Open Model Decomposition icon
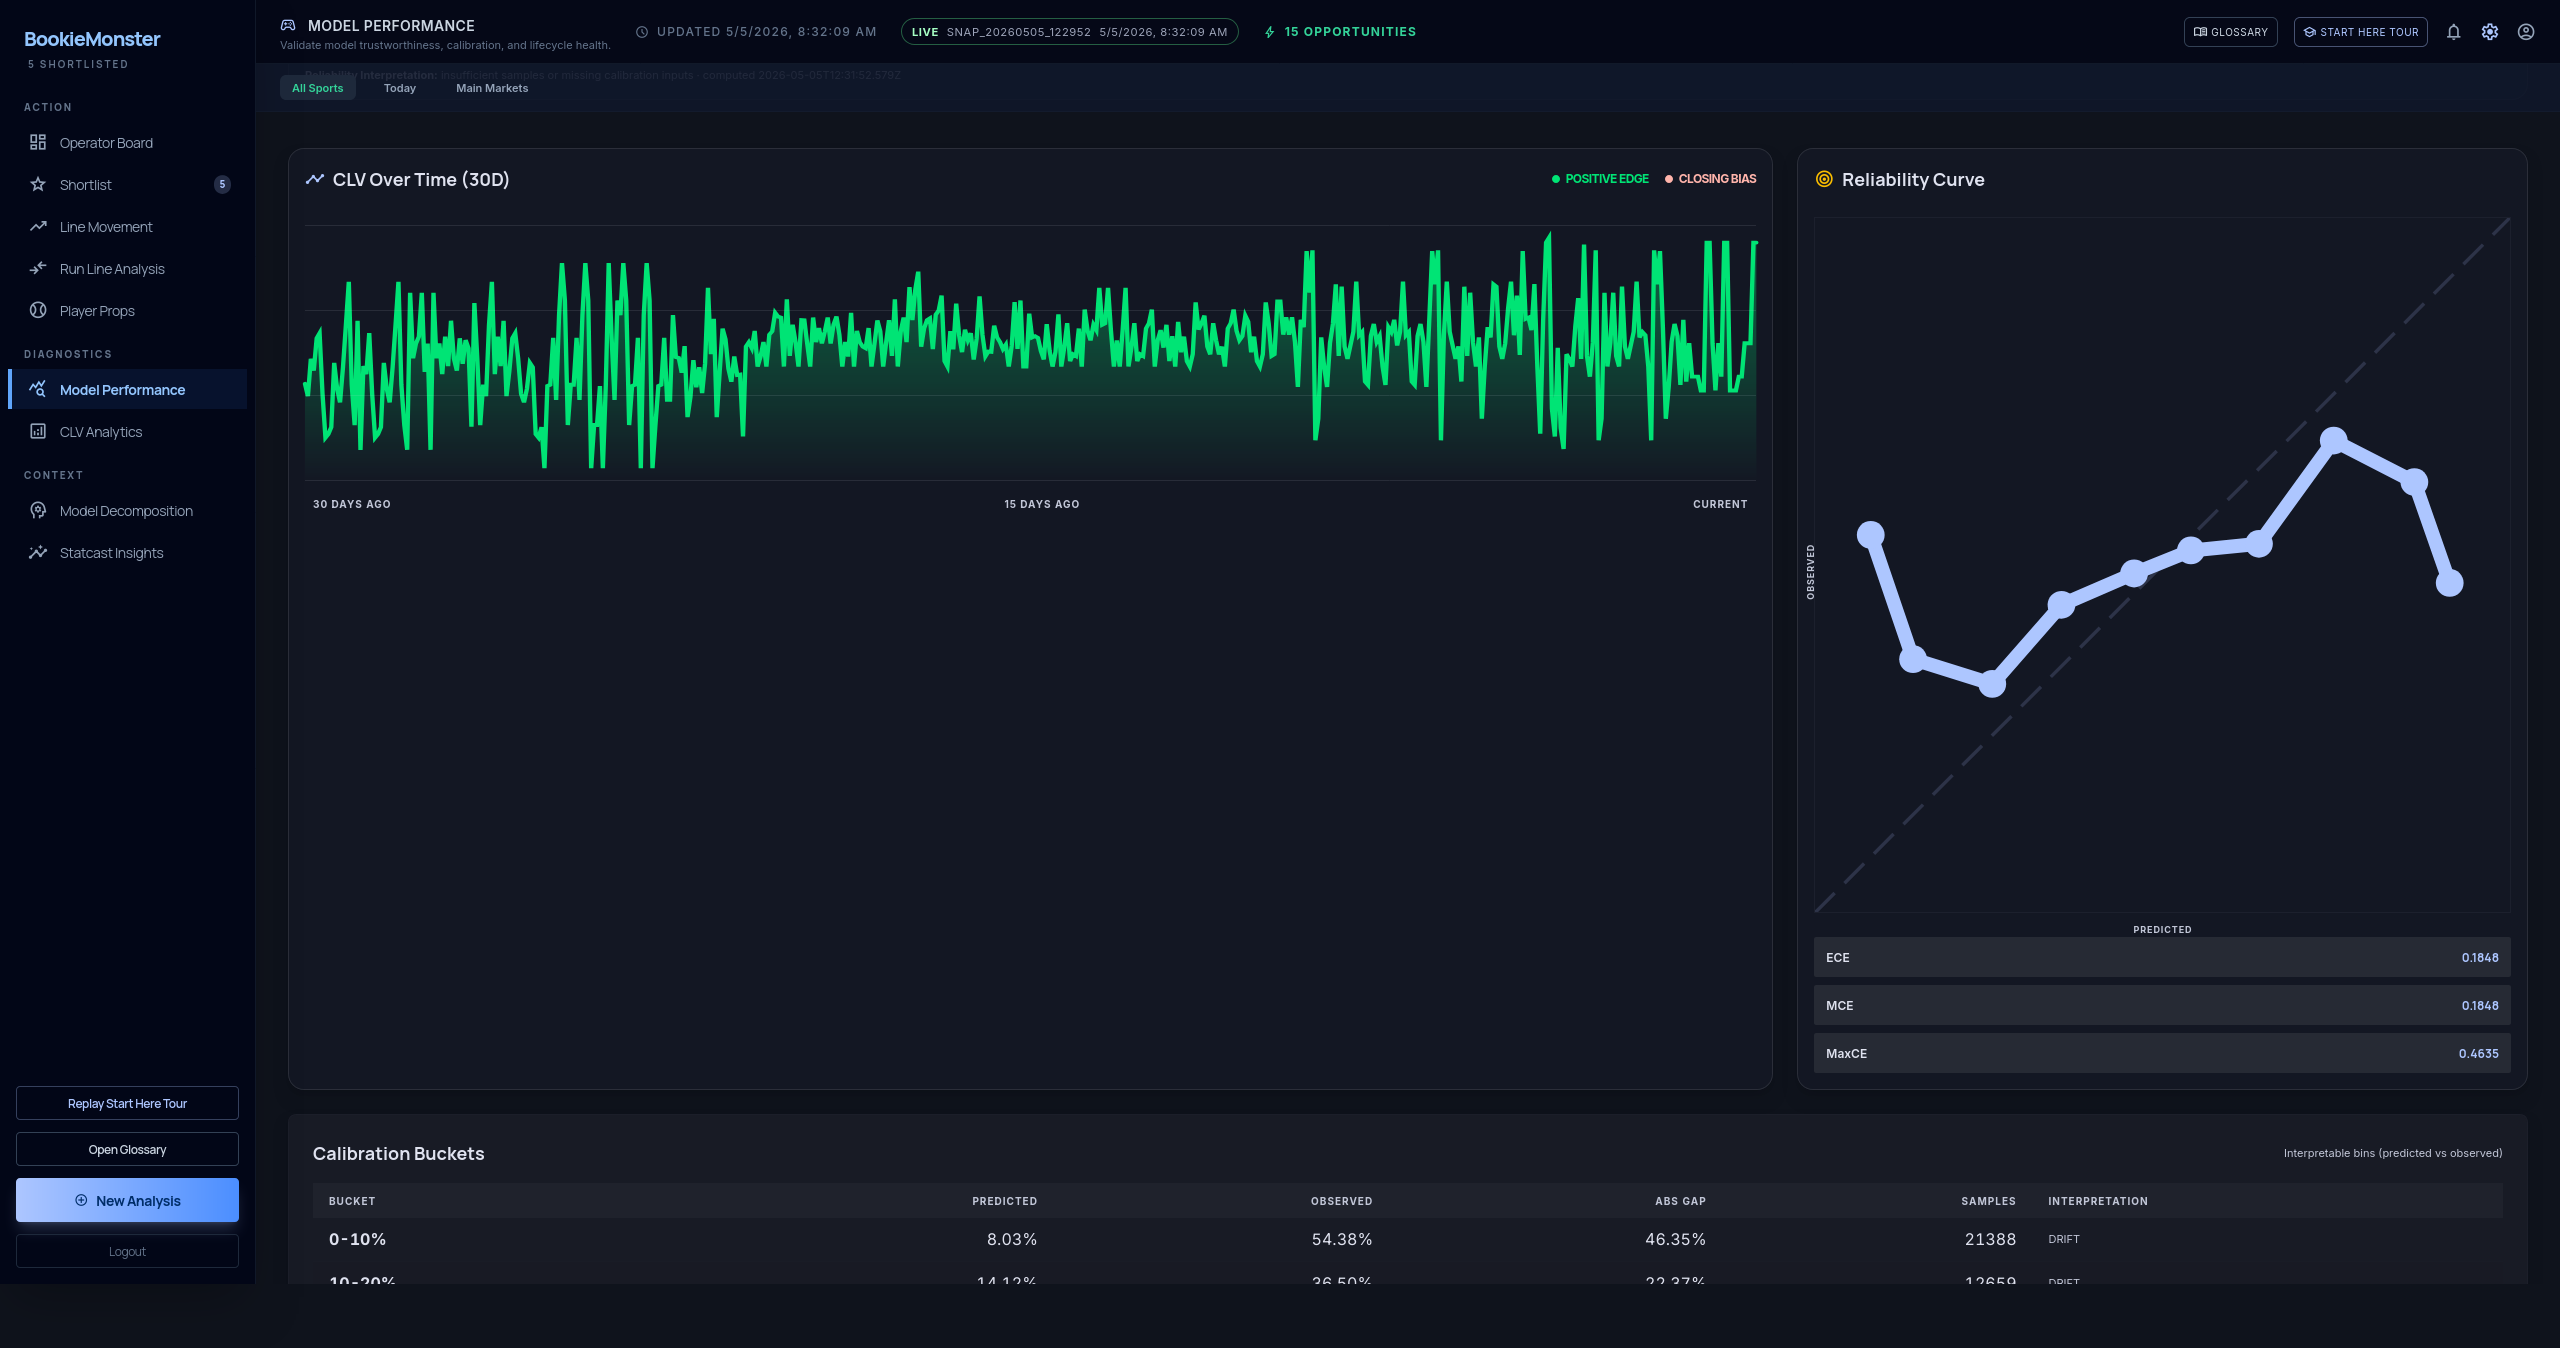The image size is (2560, 1348). 38,510
